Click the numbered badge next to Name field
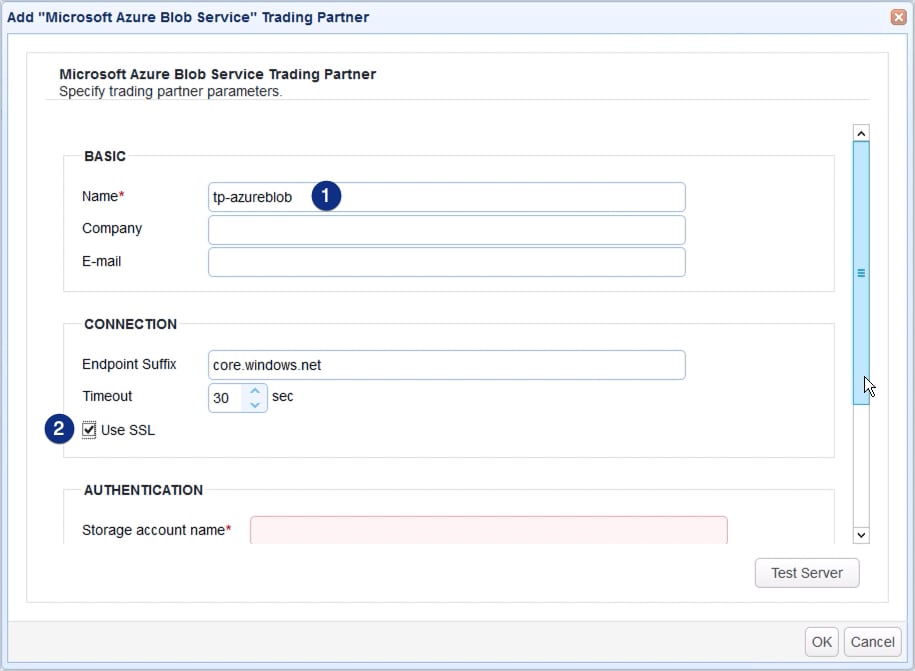915x671 pixels. (x=326, y=196)
